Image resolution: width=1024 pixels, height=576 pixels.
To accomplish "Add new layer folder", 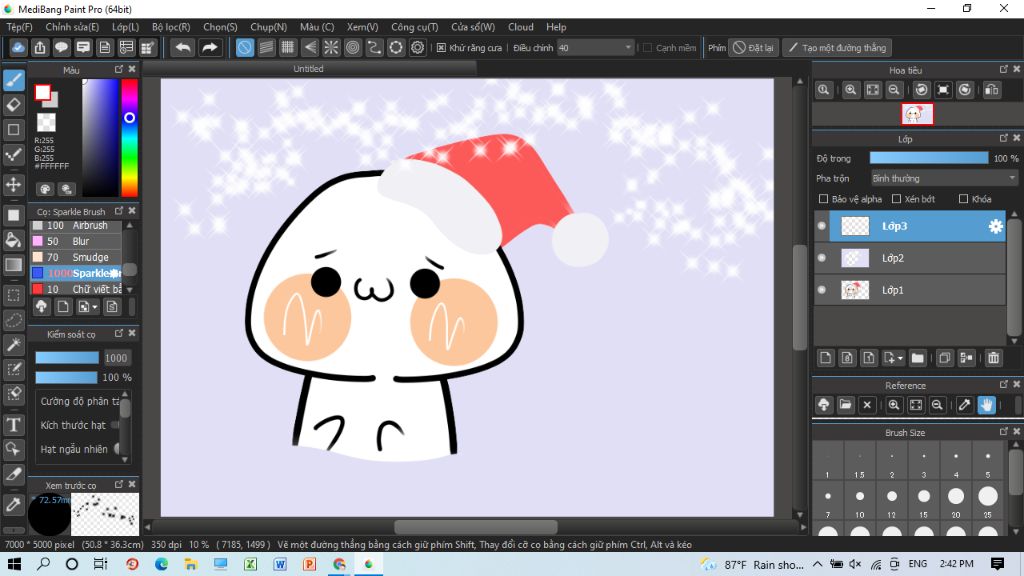I will 918,358.
